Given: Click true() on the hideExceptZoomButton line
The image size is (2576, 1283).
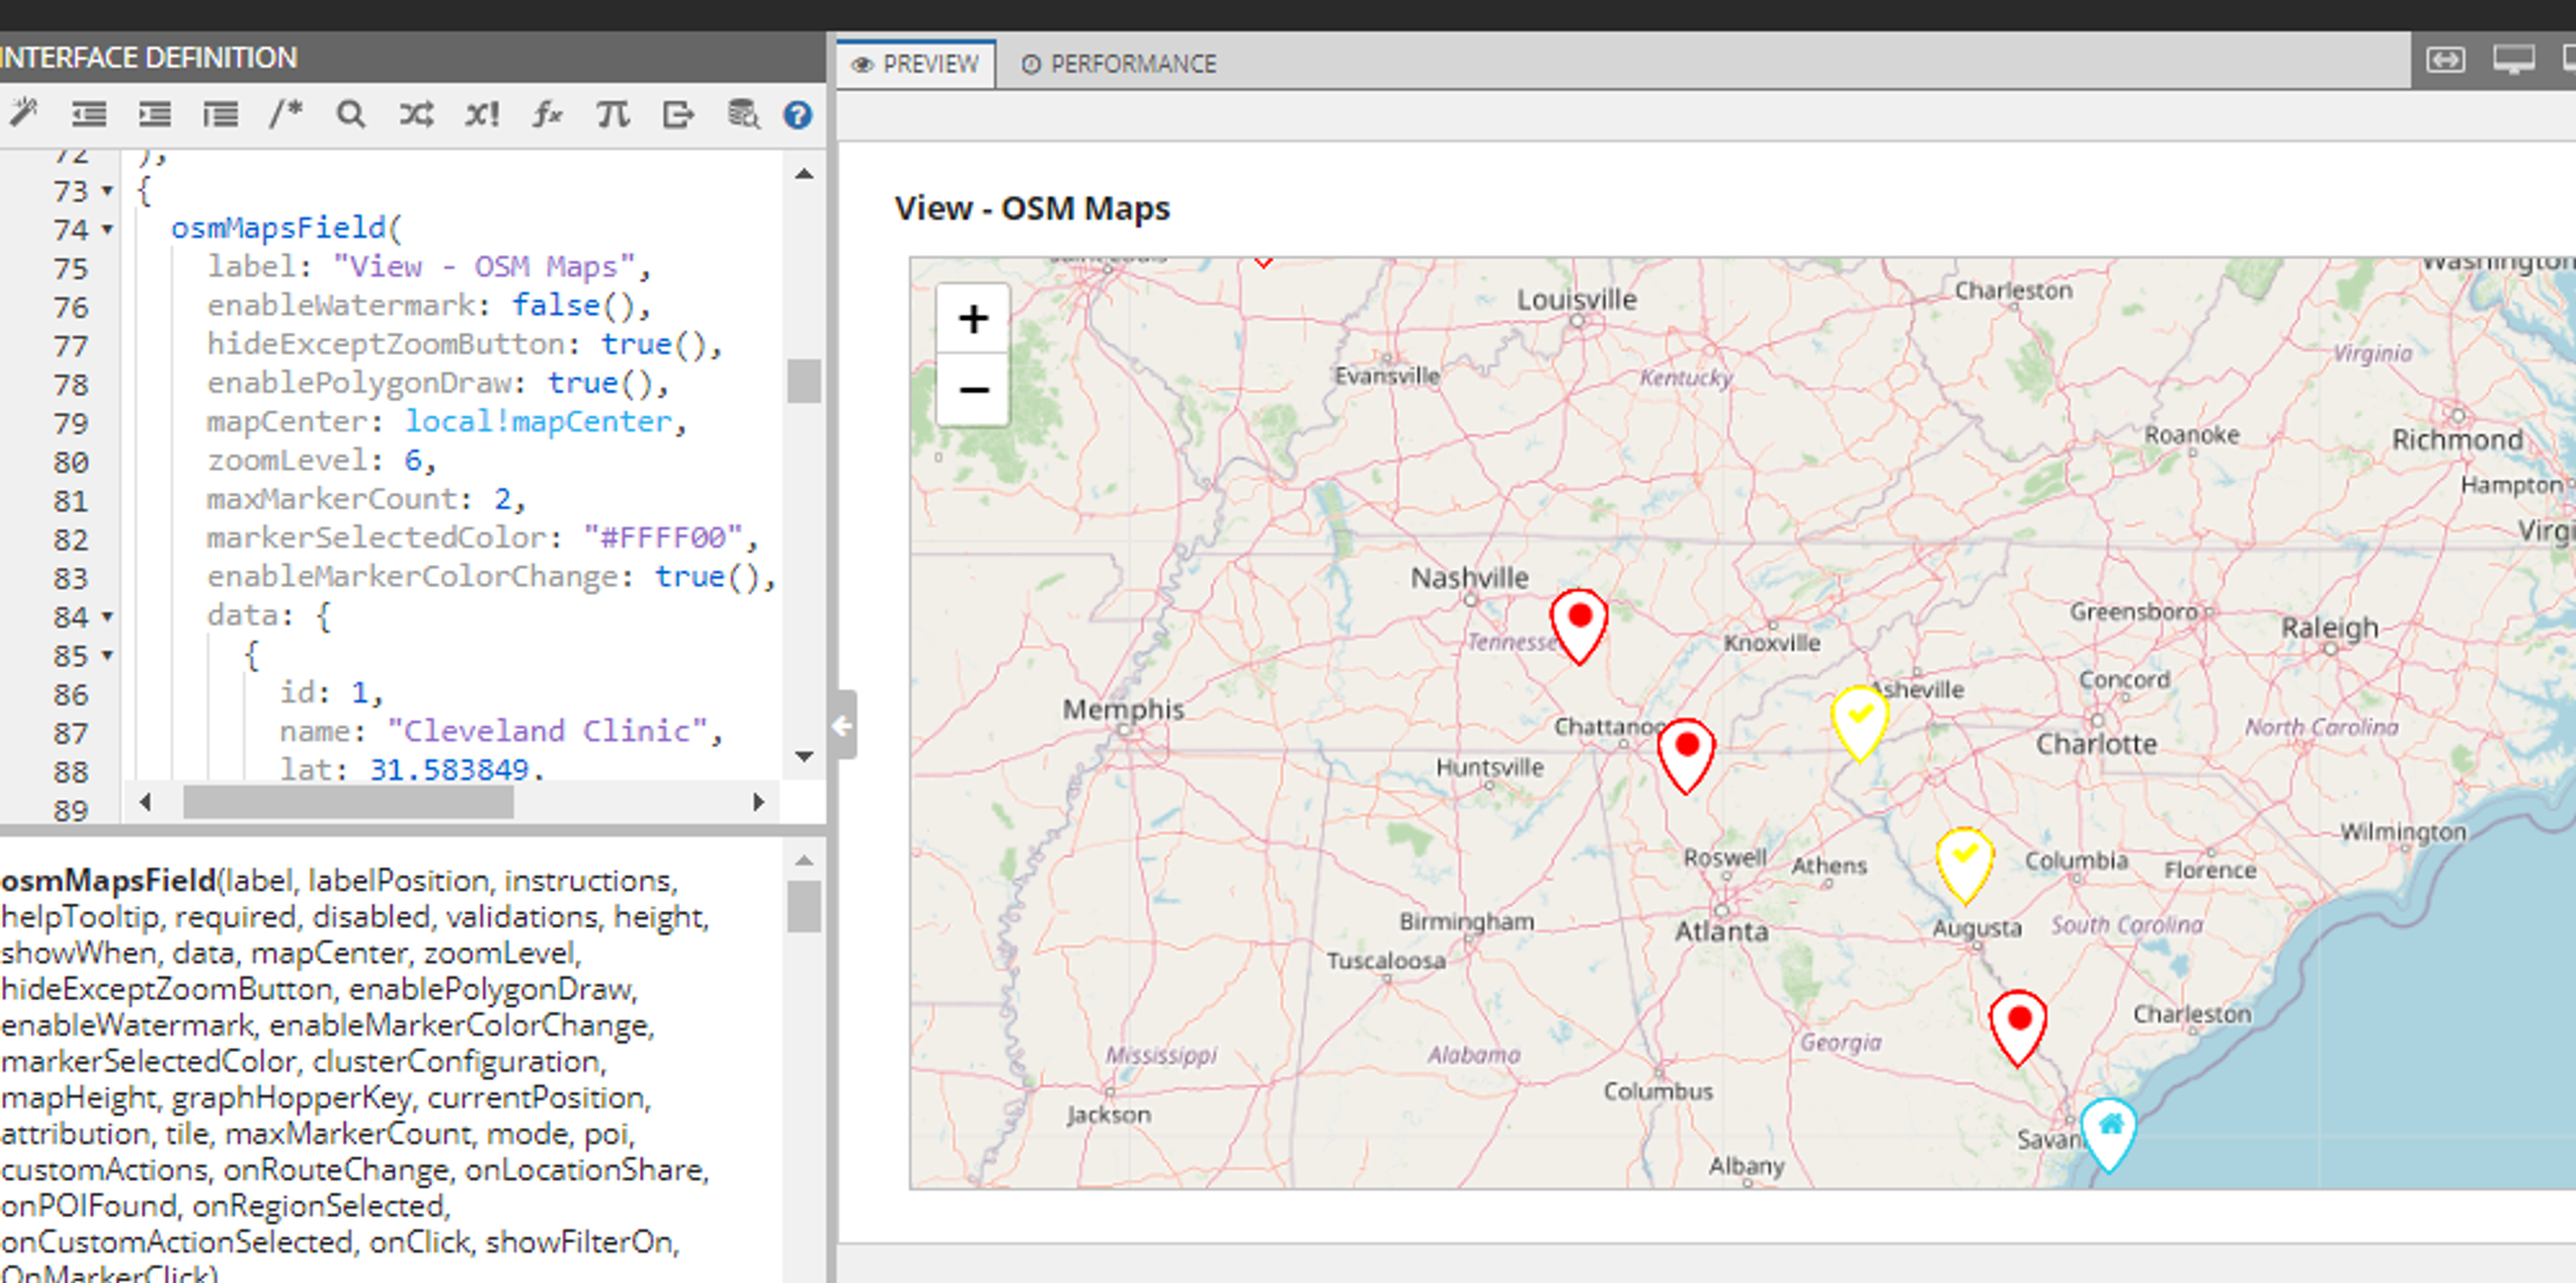Looking at the screenshot, I should click(x=653, y=344).
